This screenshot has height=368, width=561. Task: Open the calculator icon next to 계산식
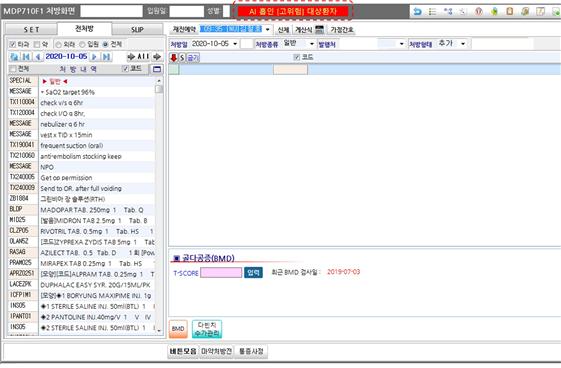[320, 29]
